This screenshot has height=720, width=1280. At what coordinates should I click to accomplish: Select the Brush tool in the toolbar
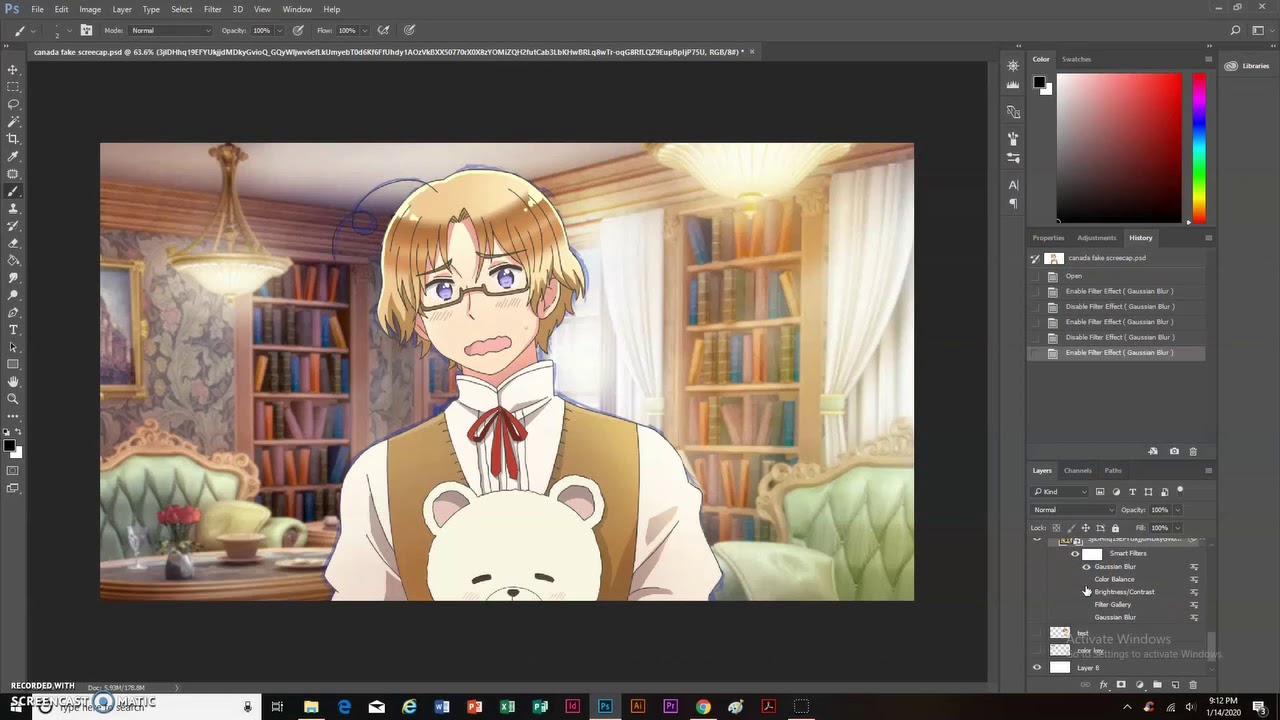[x=13, y=191]
